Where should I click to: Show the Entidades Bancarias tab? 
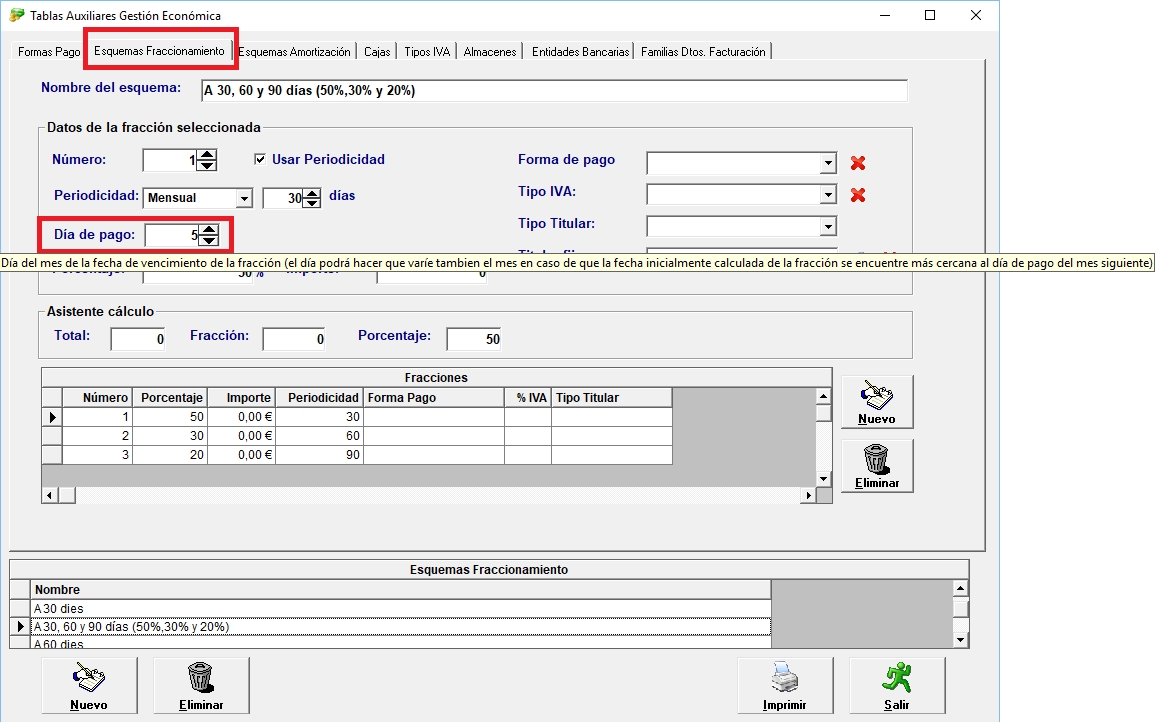pos(580,52)
